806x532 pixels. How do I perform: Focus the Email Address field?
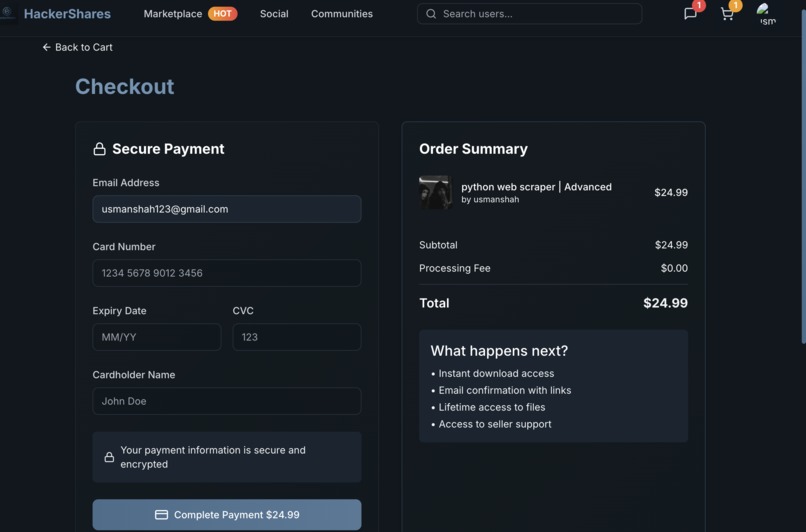[x=227, y=209]
